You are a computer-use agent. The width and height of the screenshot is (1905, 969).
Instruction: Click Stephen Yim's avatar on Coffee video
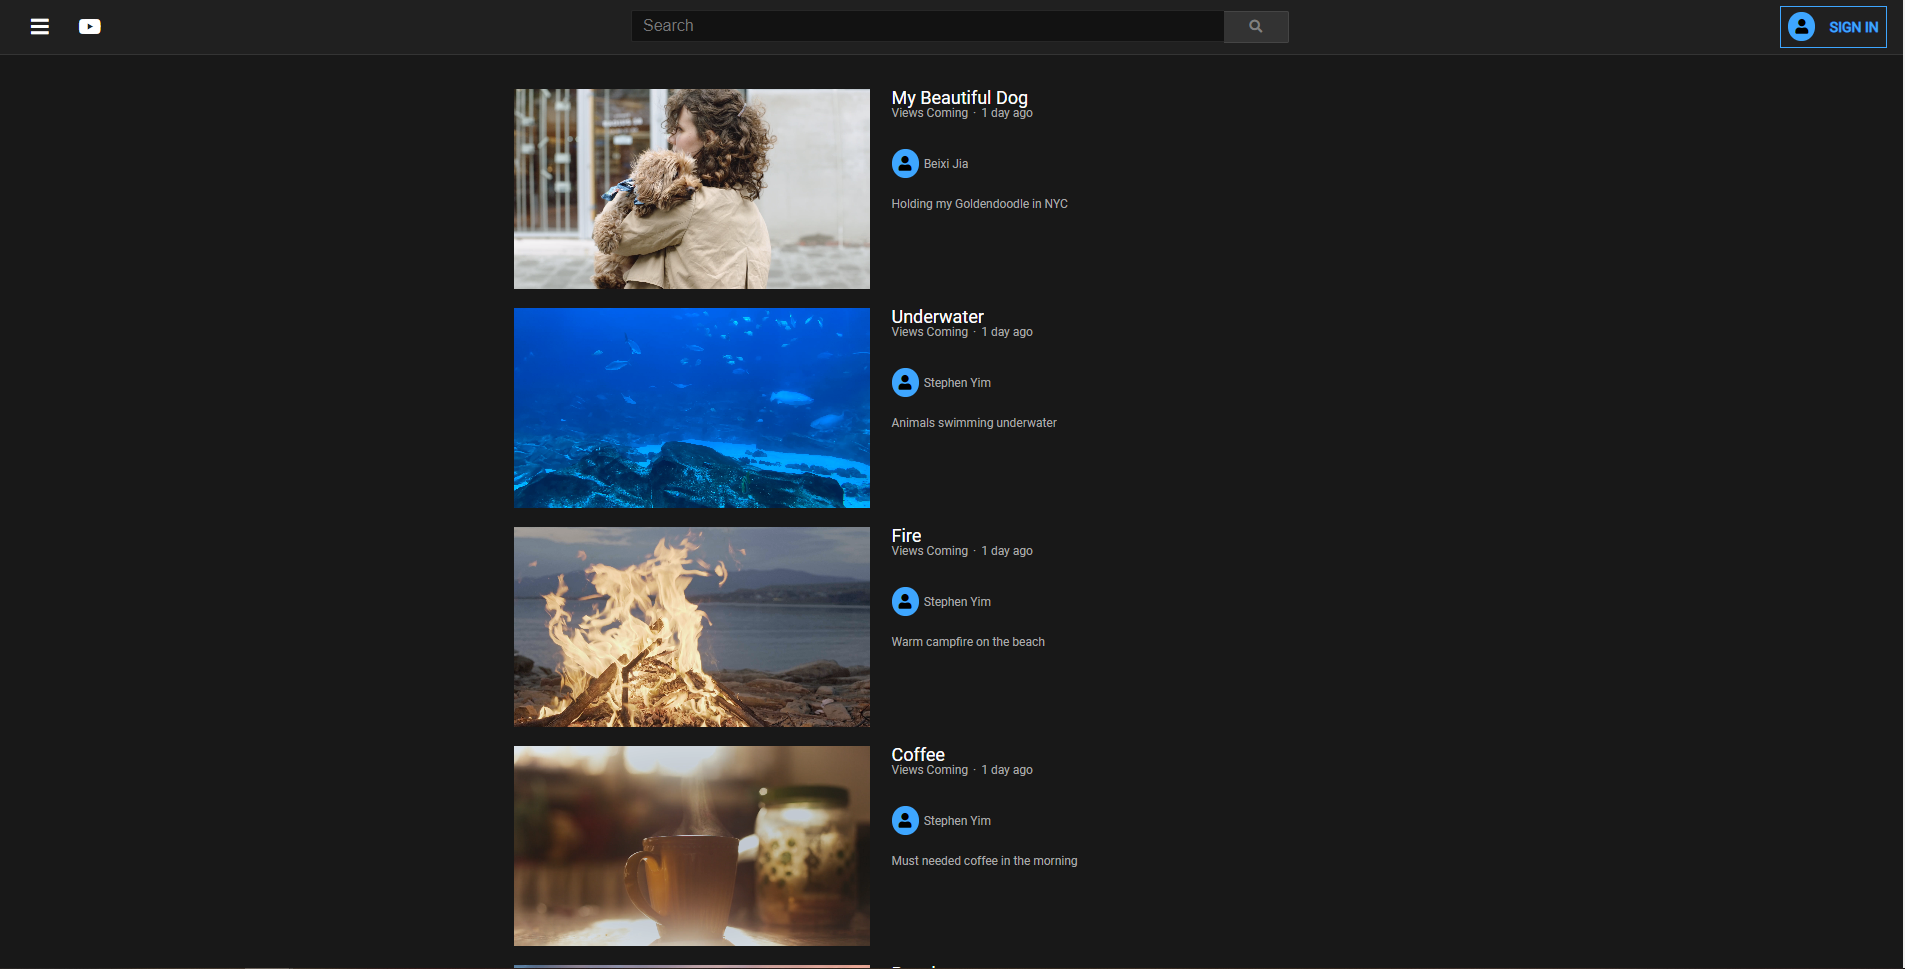point(905,820)
